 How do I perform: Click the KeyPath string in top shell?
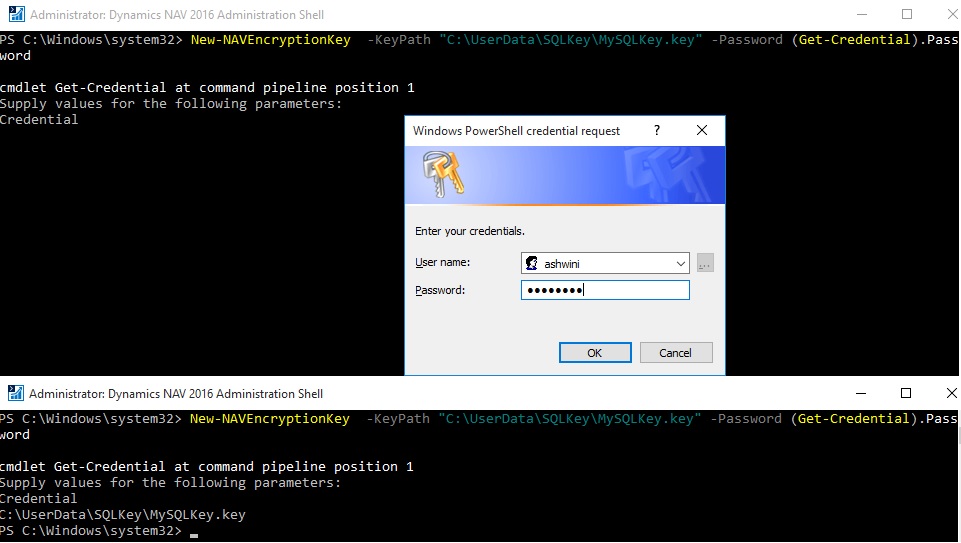pos(571,40)
